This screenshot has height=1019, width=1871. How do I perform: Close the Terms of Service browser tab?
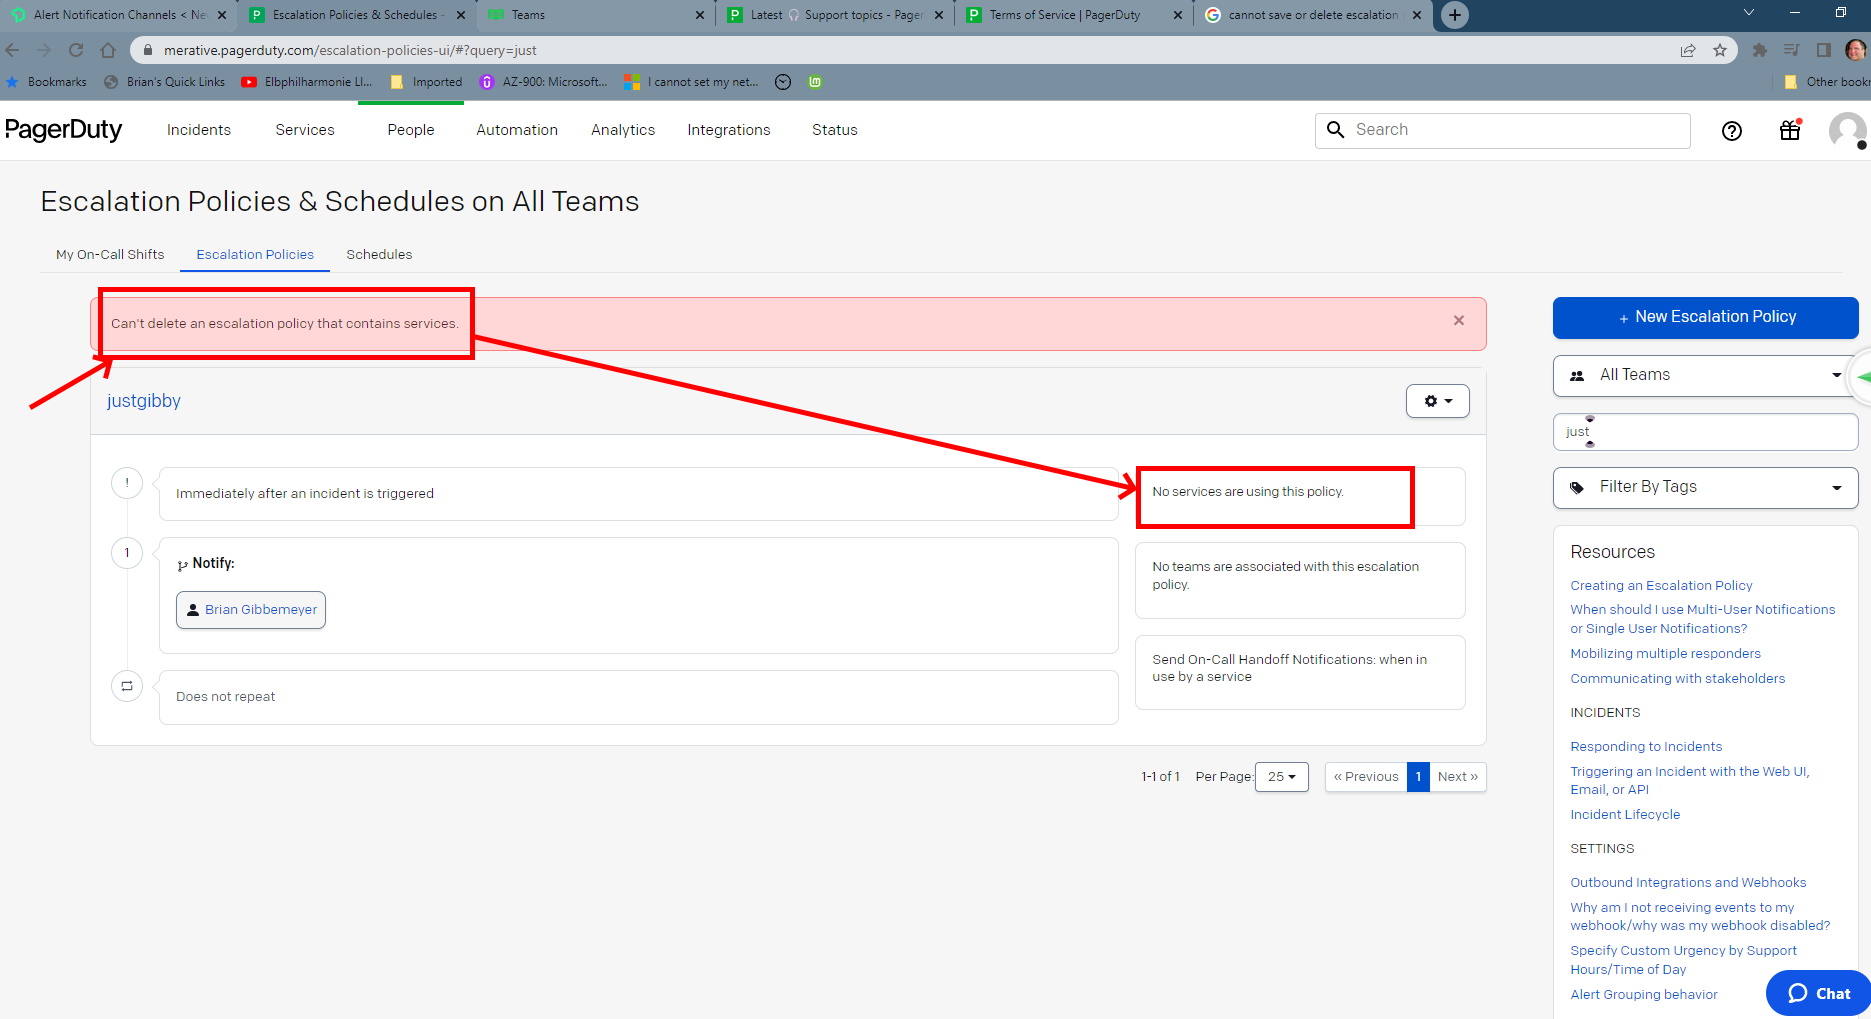coord(1178,15)
